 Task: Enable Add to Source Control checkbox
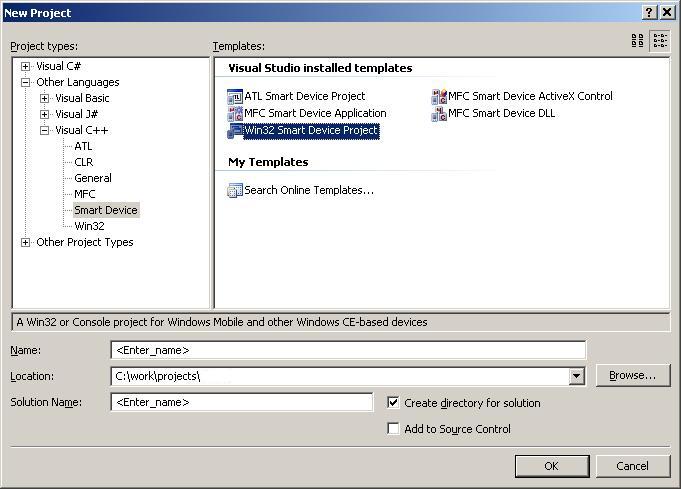(x=394, y=429)
